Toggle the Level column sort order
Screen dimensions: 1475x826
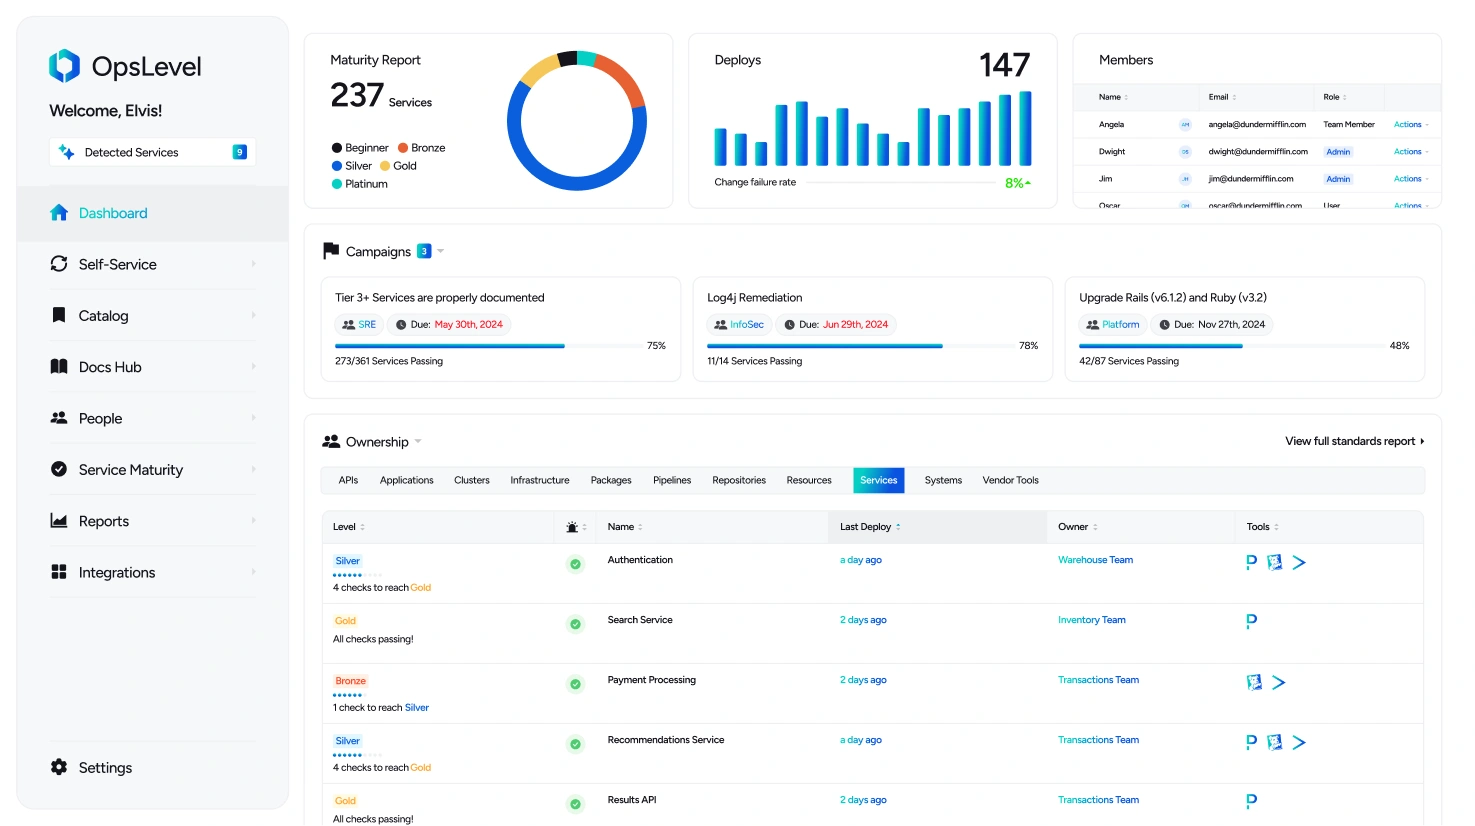362,526
